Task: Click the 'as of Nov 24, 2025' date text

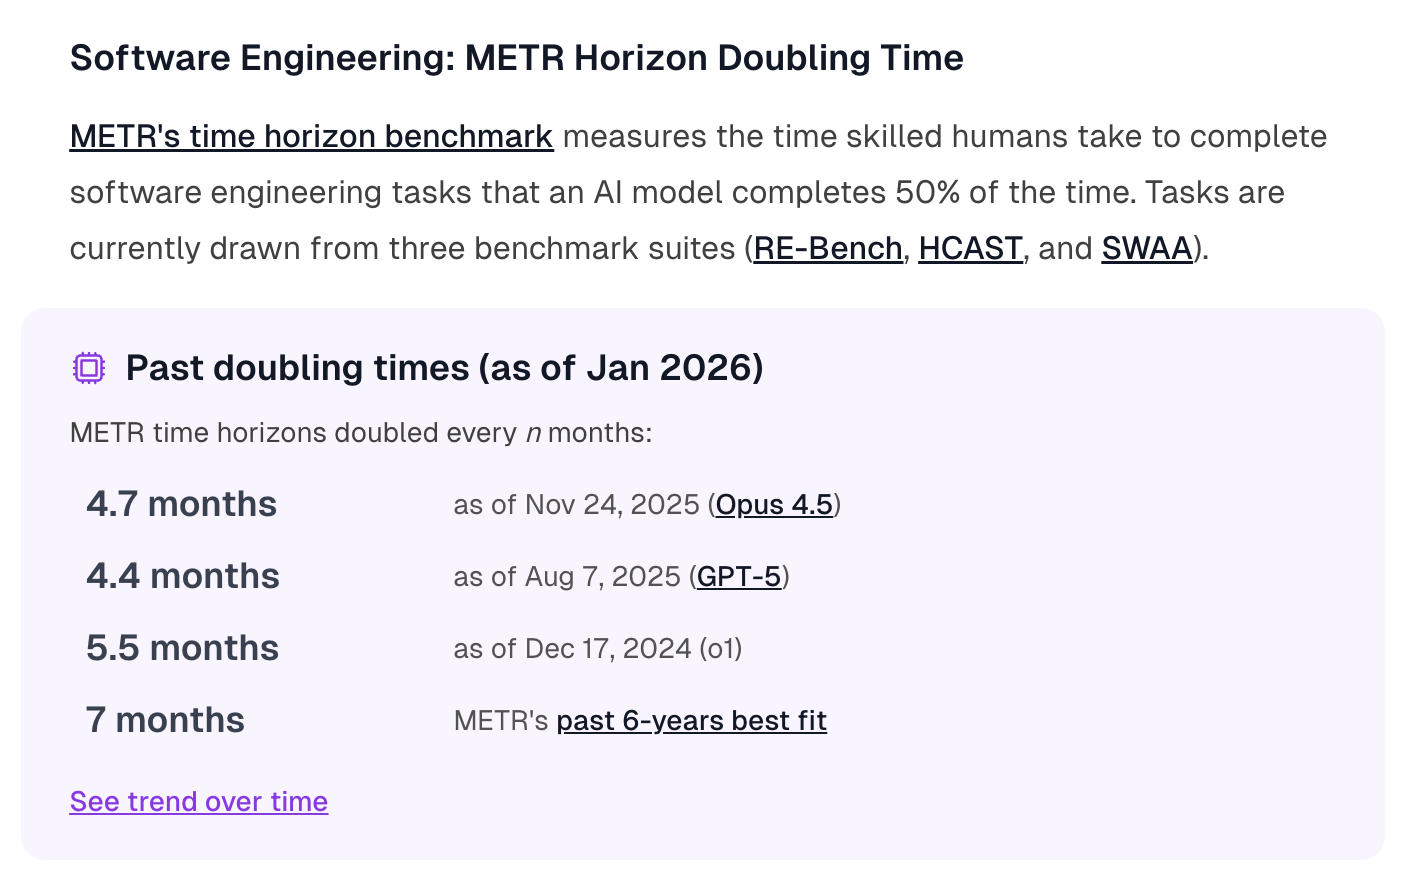Action: (x=576, y=505)
